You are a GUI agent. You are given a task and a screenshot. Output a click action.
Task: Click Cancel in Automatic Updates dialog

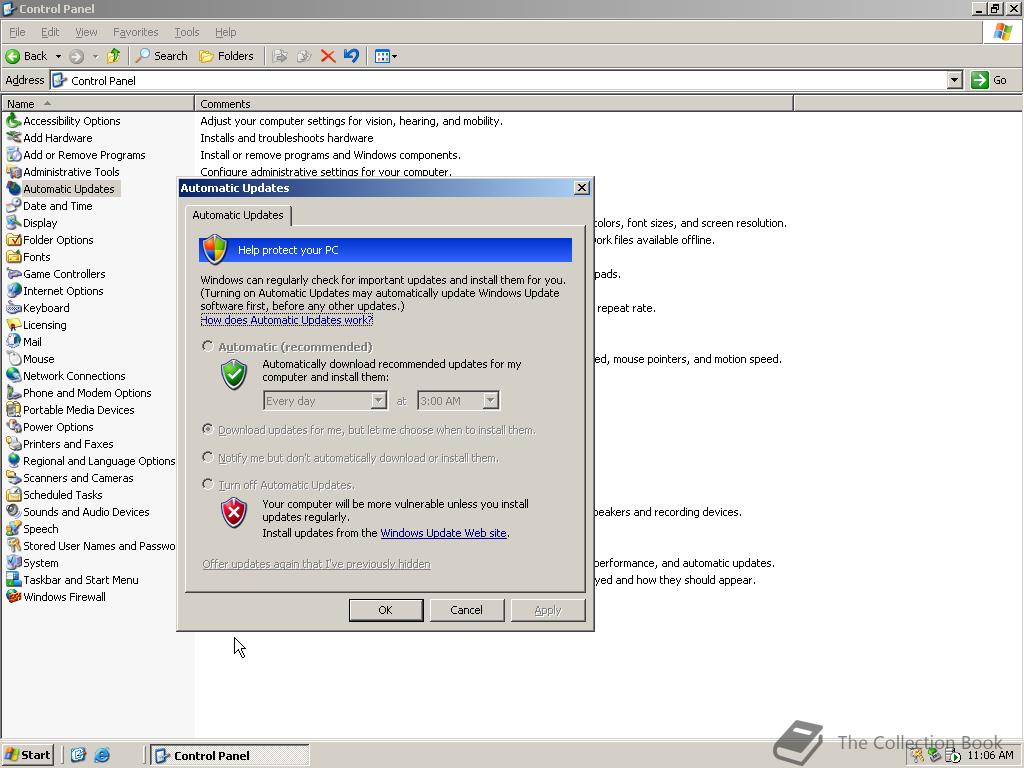[466, 610]
